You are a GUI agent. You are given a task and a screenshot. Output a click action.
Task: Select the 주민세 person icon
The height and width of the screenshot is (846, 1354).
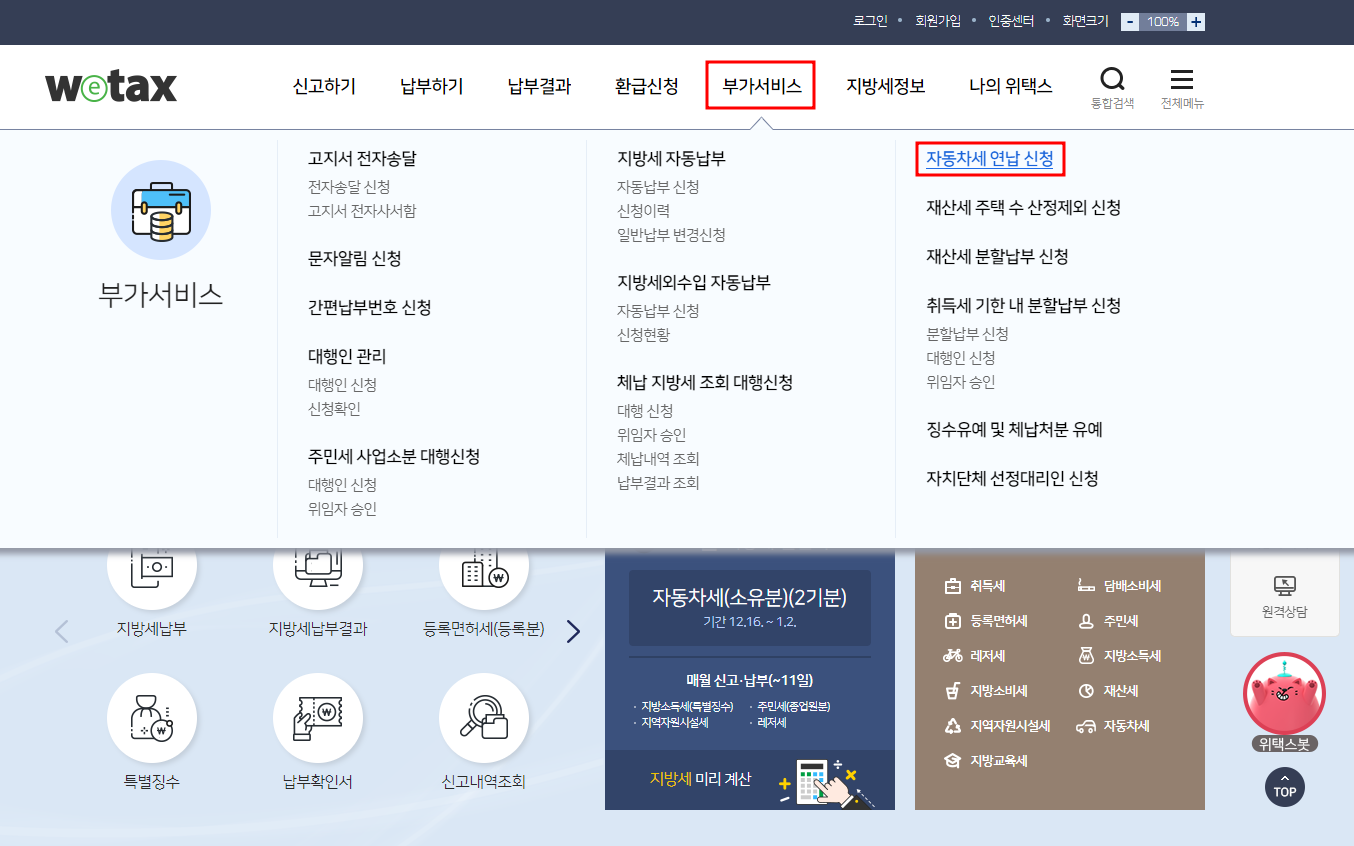(x=1084, y=620)
